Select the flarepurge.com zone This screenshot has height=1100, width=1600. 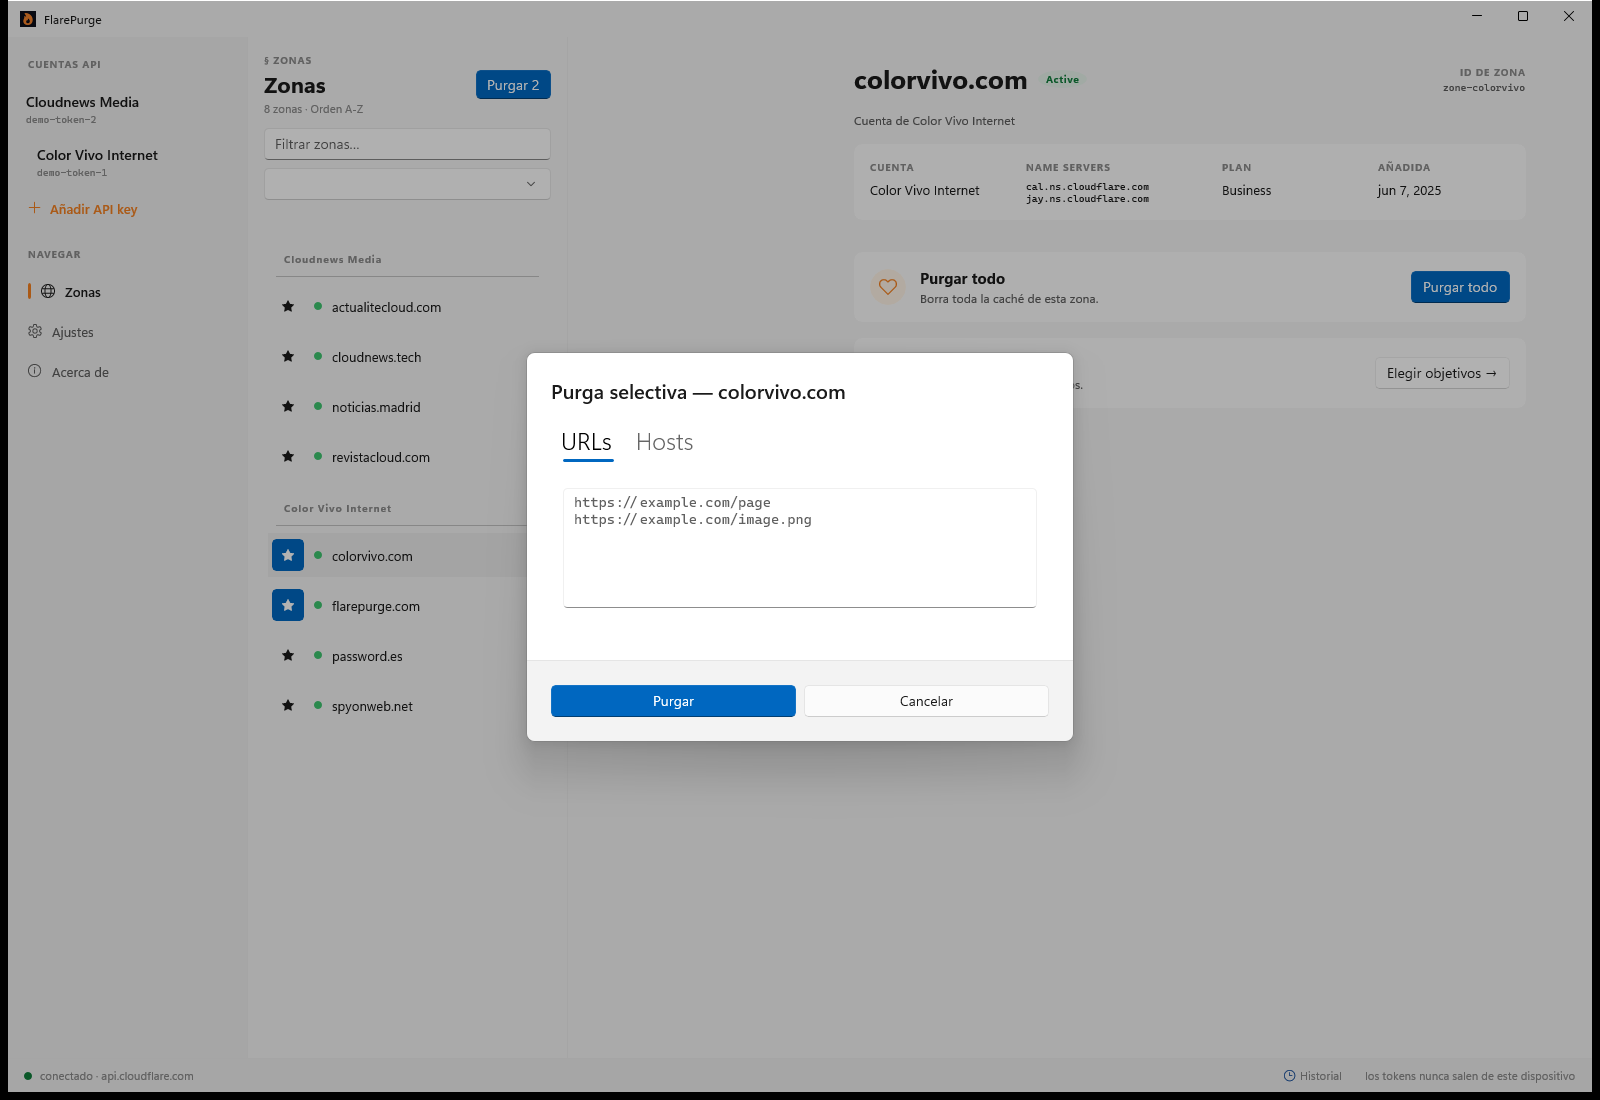coord(376,606)
